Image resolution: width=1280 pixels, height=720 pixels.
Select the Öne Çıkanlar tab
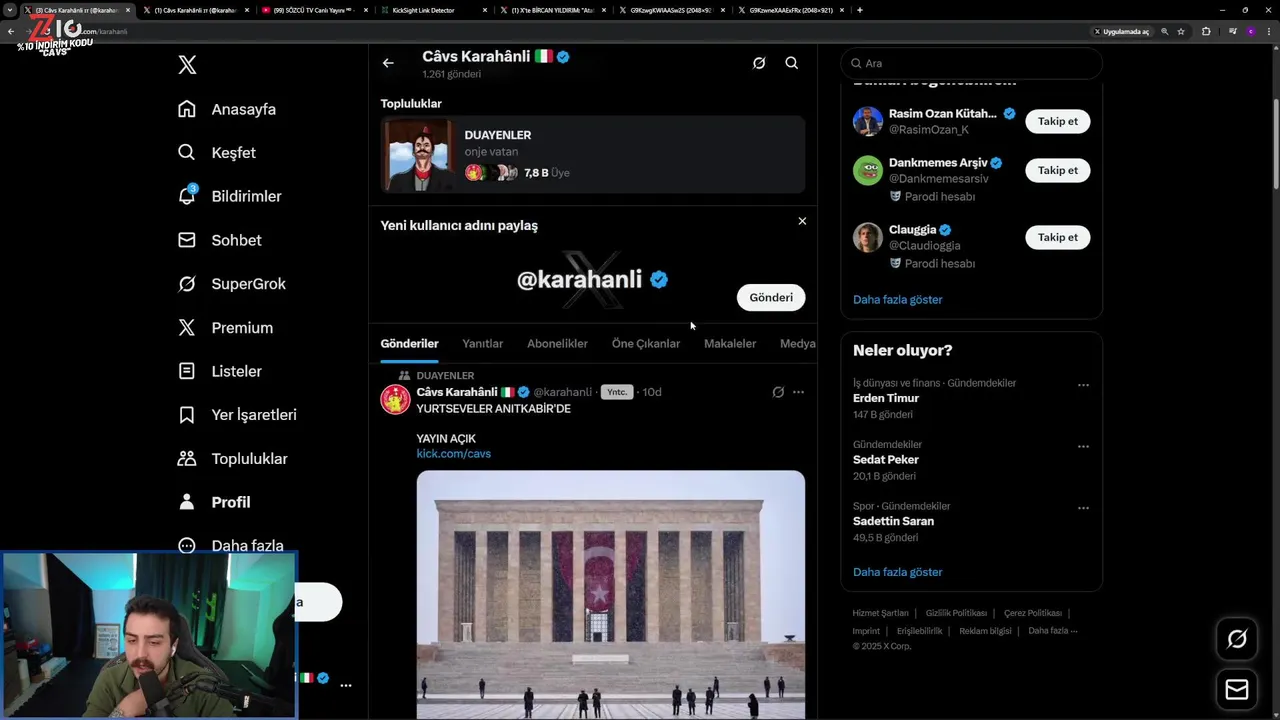pos(646,343)
